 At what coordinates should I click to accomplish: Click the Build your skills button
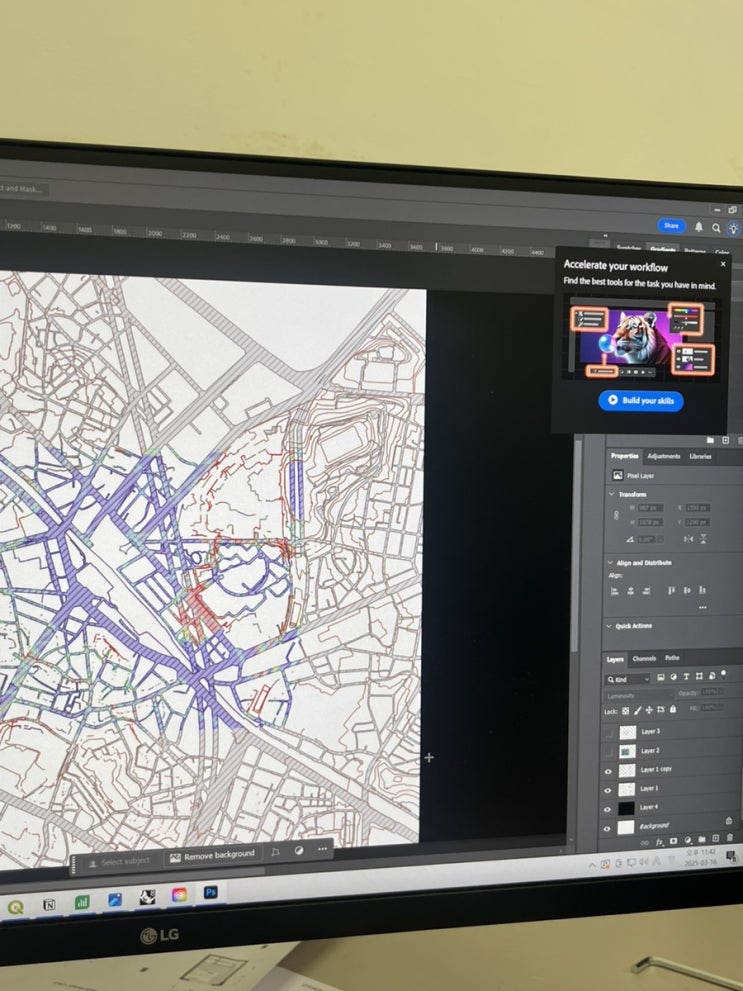(x=641, y=400)
